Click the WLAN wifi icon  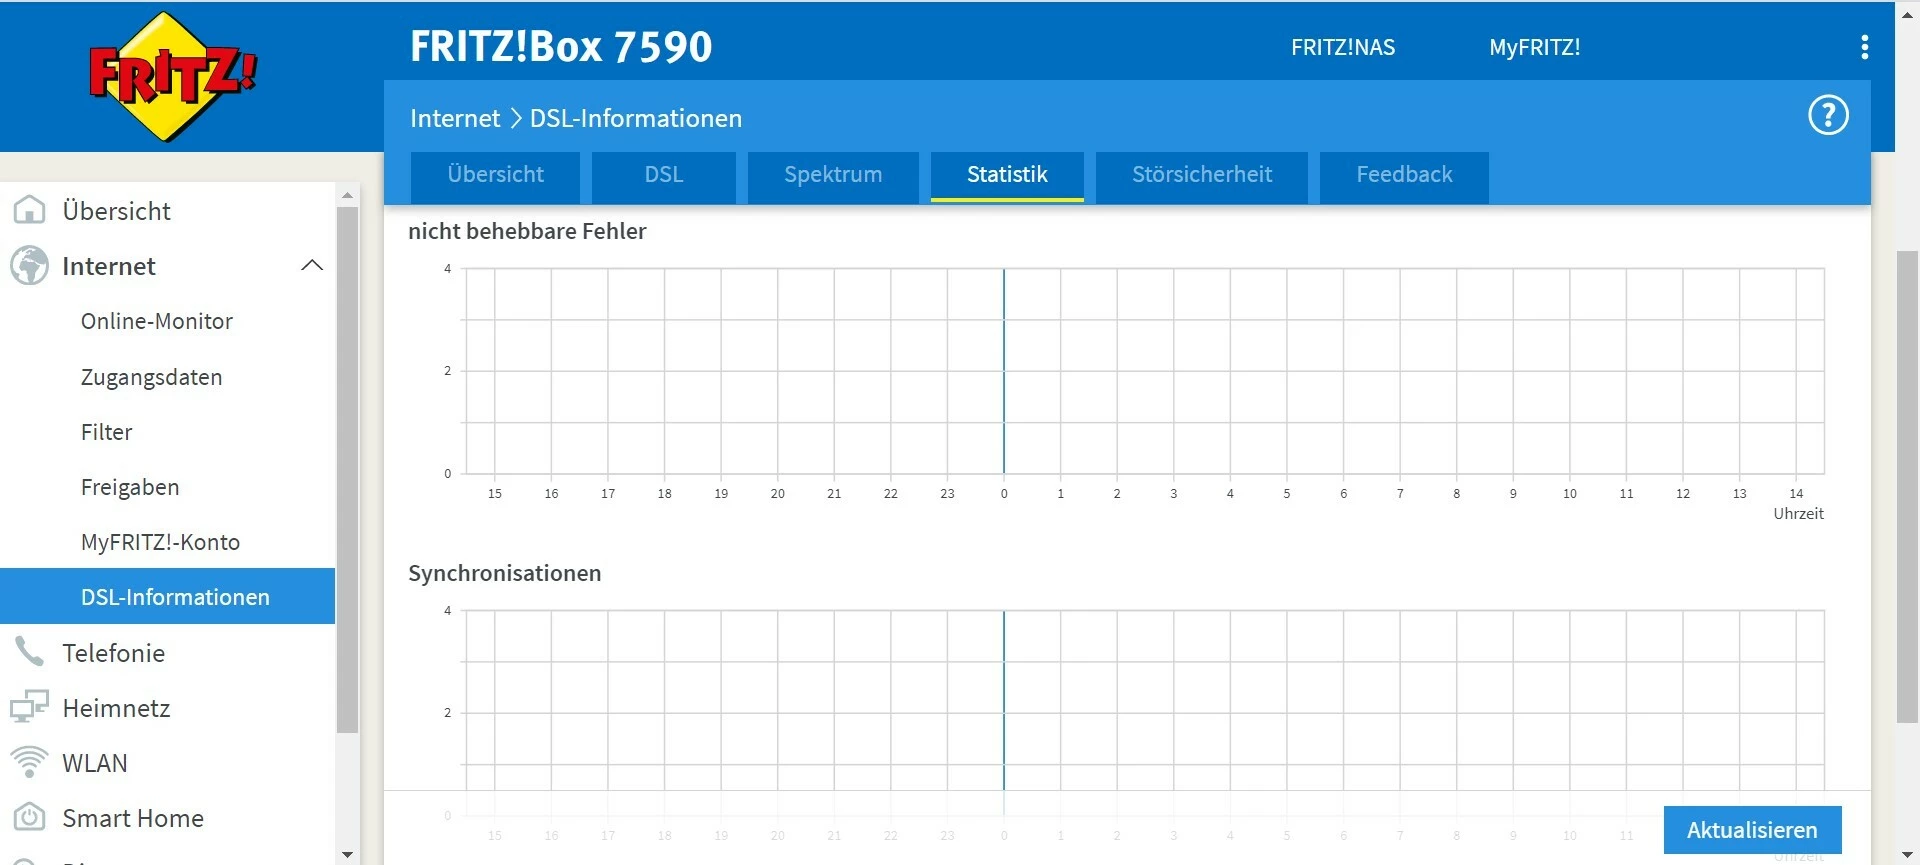pyautogui.click(x=29, y=762)
